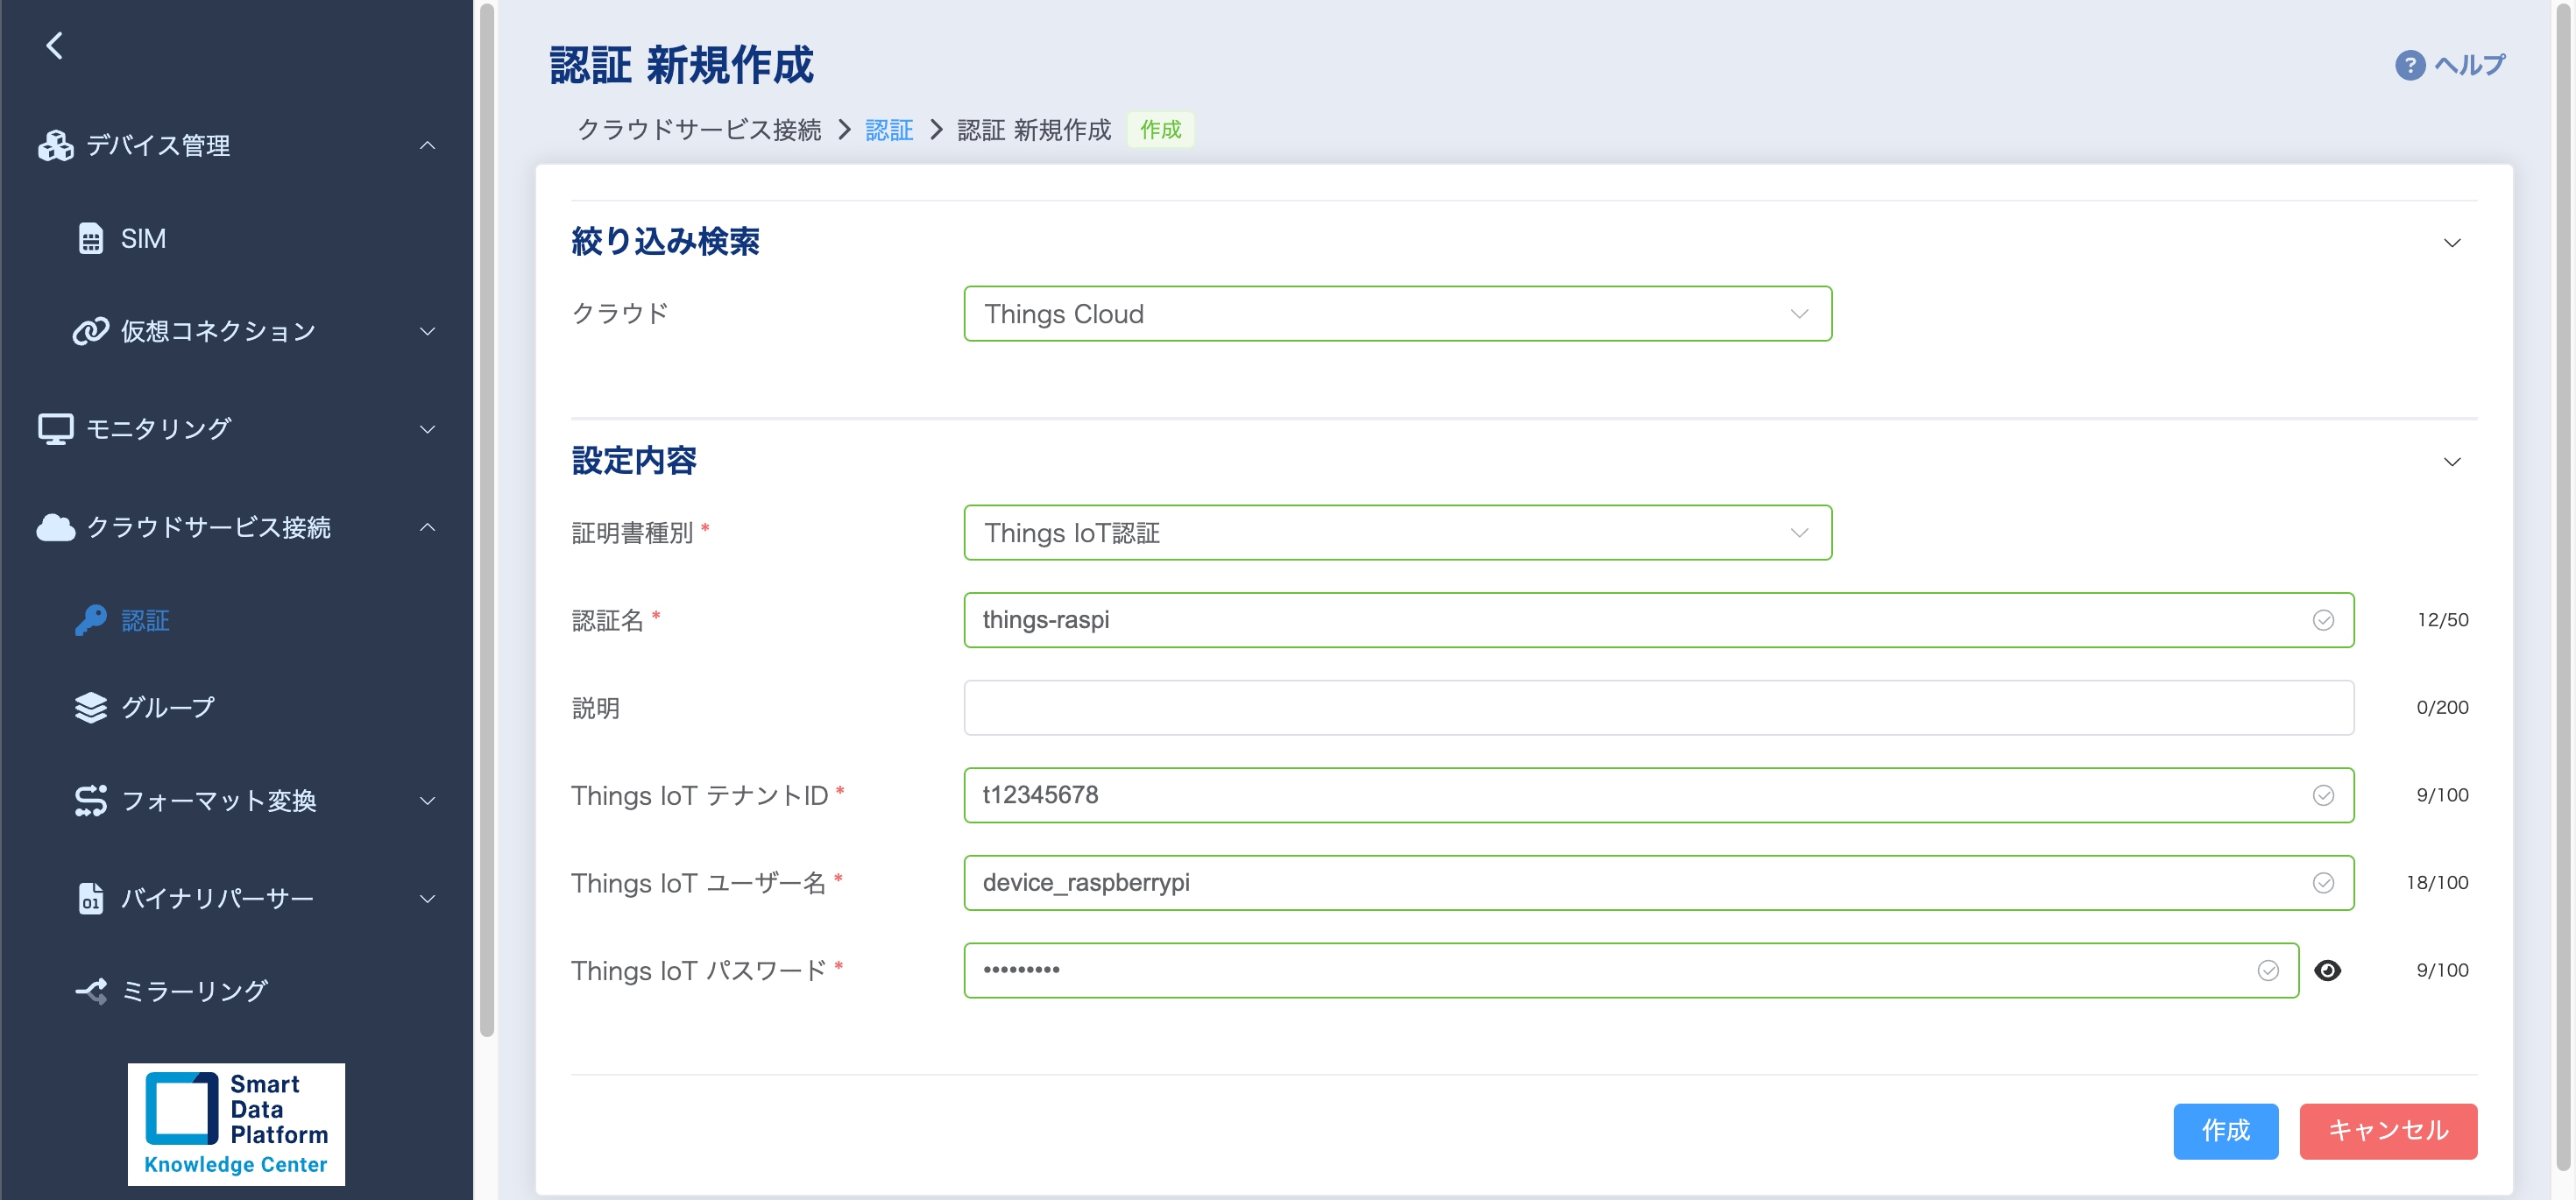The width and height of the screenshot is (2576, 1200).
Task: Go to 認証 breadcrumb link
Action: coord(889,130)
